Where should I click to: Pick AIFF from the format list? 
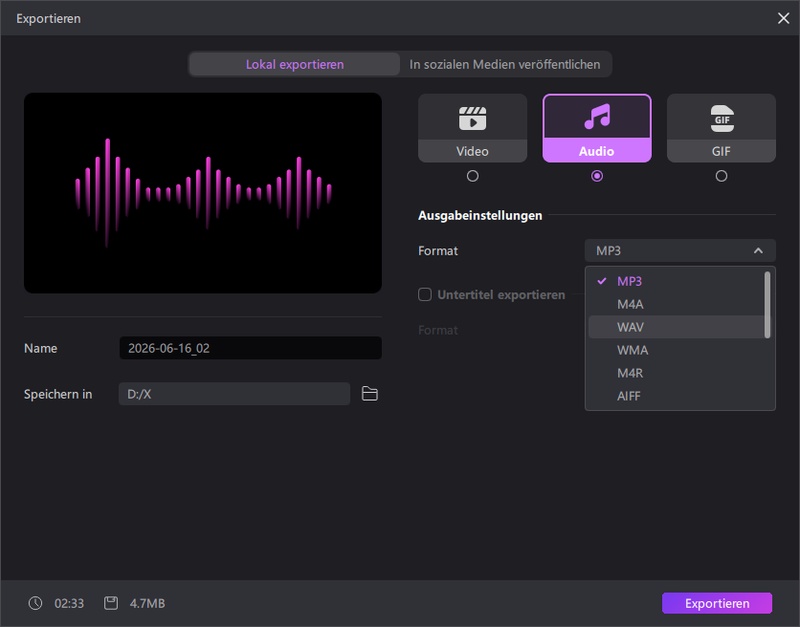(677, 396)
